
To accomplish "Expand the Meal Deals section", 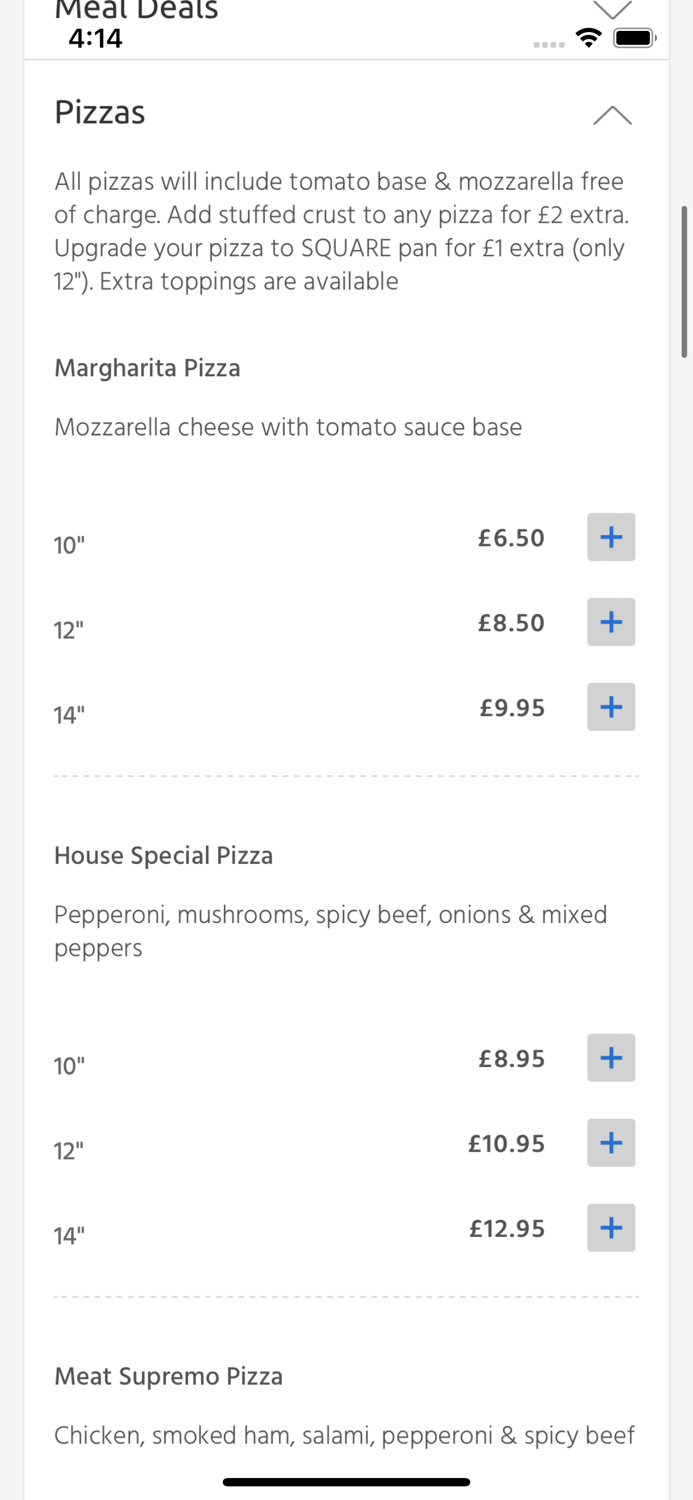I will coord(612,8).
